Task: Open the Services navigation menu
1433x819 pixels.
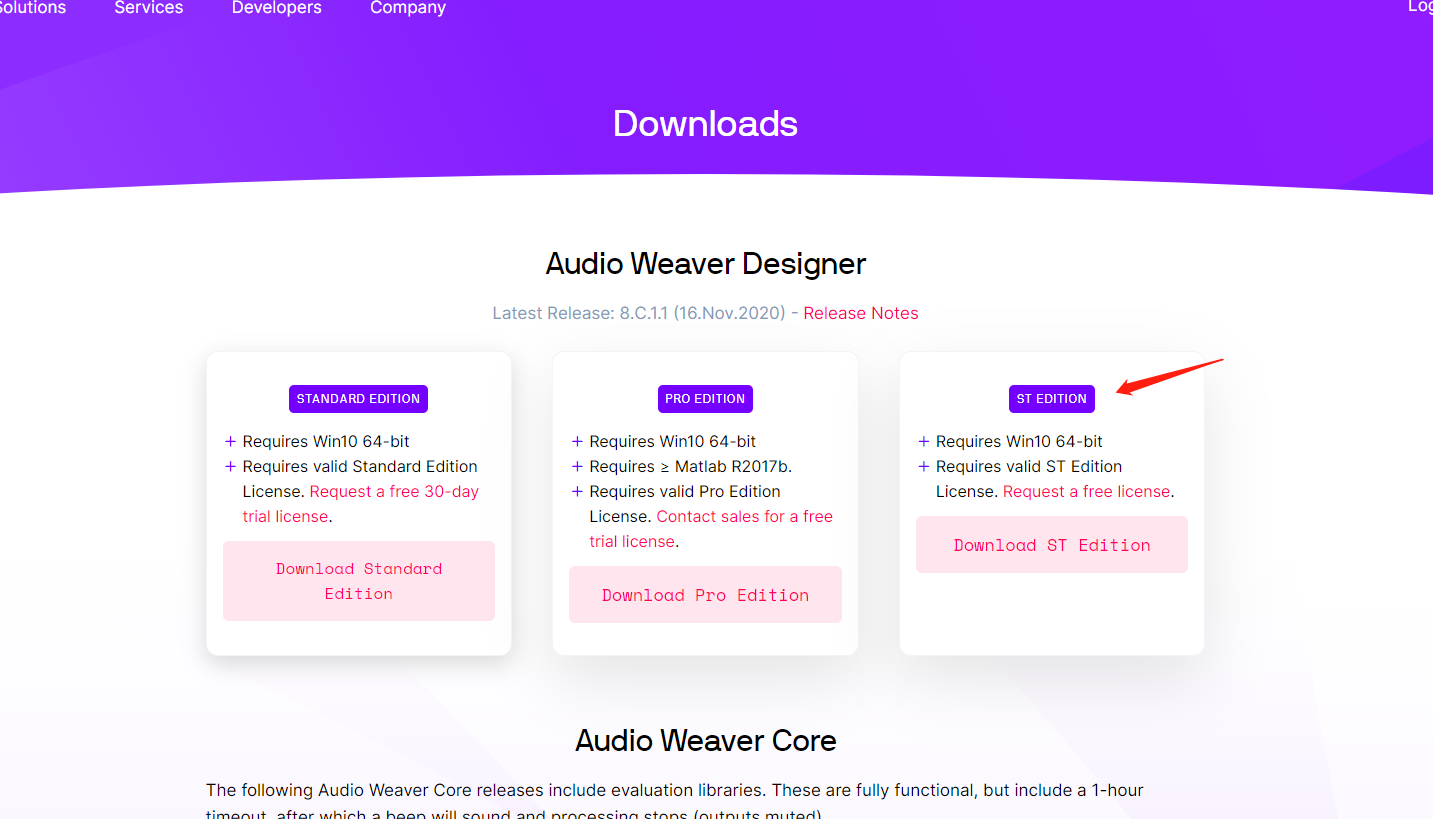Action: tap(149, 8)
